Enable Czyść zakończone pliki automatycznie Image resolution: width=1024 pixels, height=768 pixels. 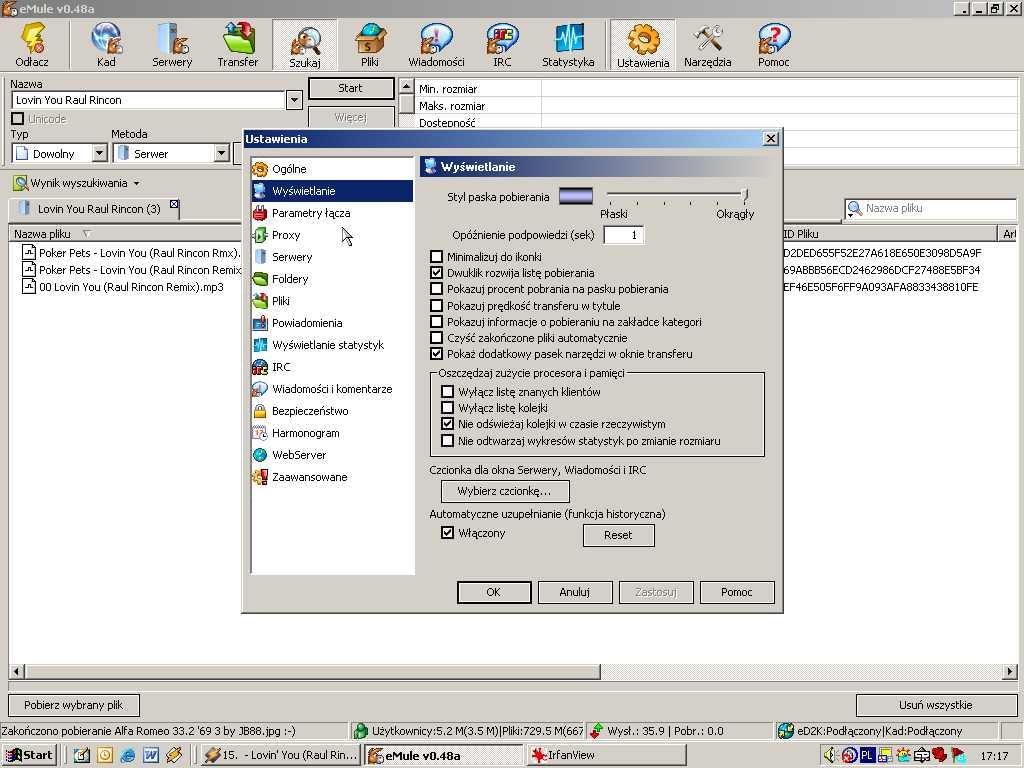pyautogui.click(x=436, y=338)
